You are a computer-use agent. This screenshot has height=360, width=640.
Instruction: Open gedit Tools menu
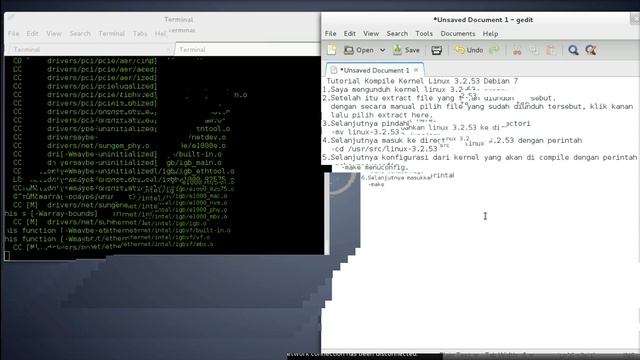[424, 33]
